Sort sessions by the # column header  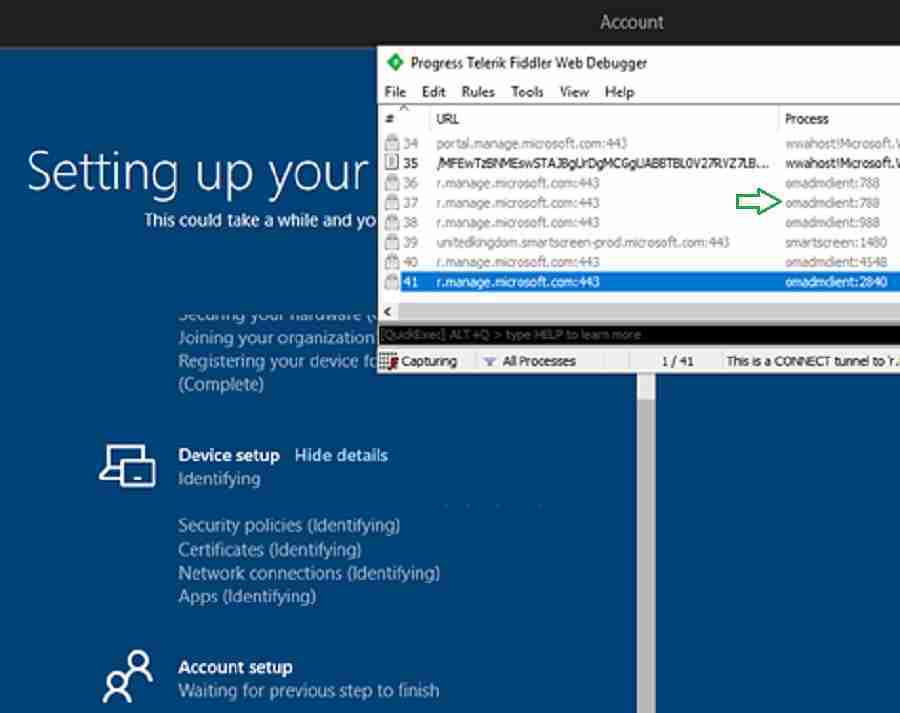[389, 119]
